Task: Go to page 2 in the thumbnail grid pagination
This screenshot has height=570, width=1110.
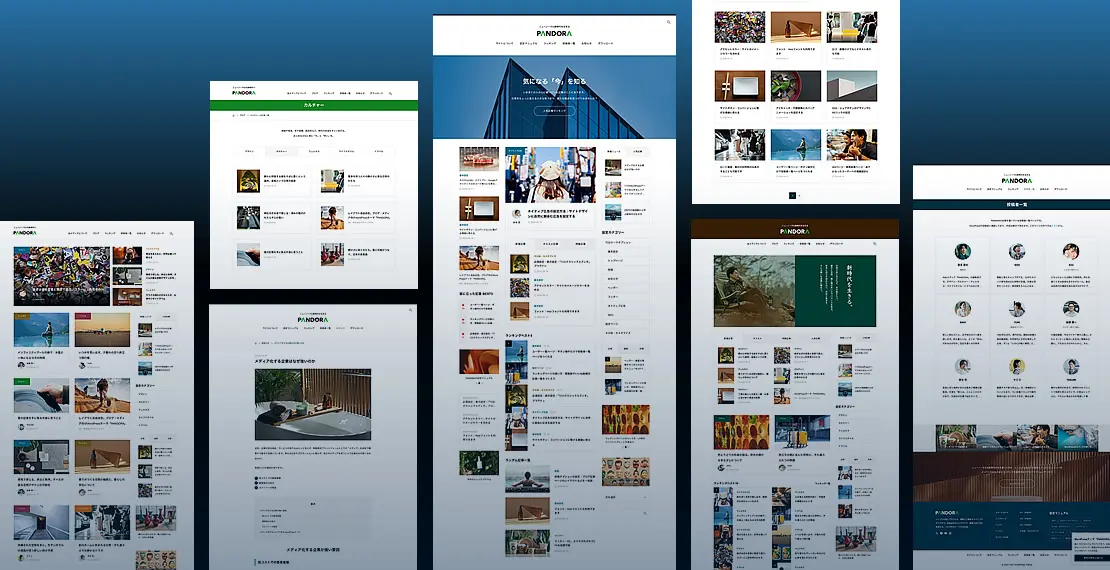Action: click(x=800, y=196)
